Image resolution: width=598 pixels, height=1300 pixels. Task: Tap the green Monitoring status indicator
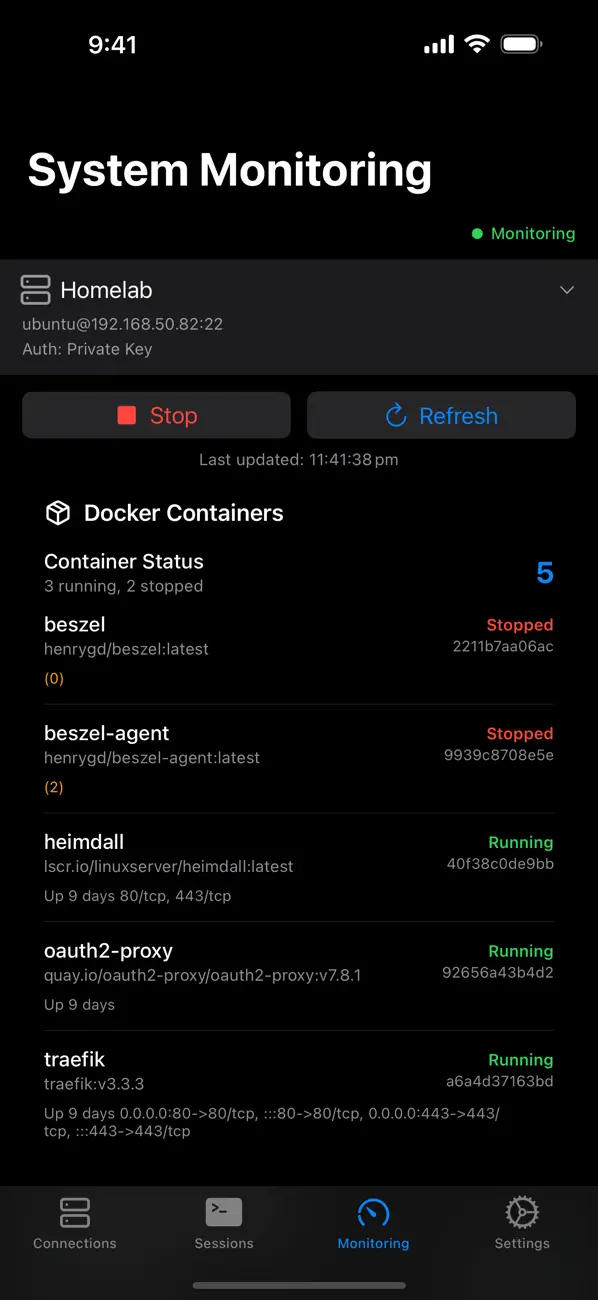click(476, 233)
